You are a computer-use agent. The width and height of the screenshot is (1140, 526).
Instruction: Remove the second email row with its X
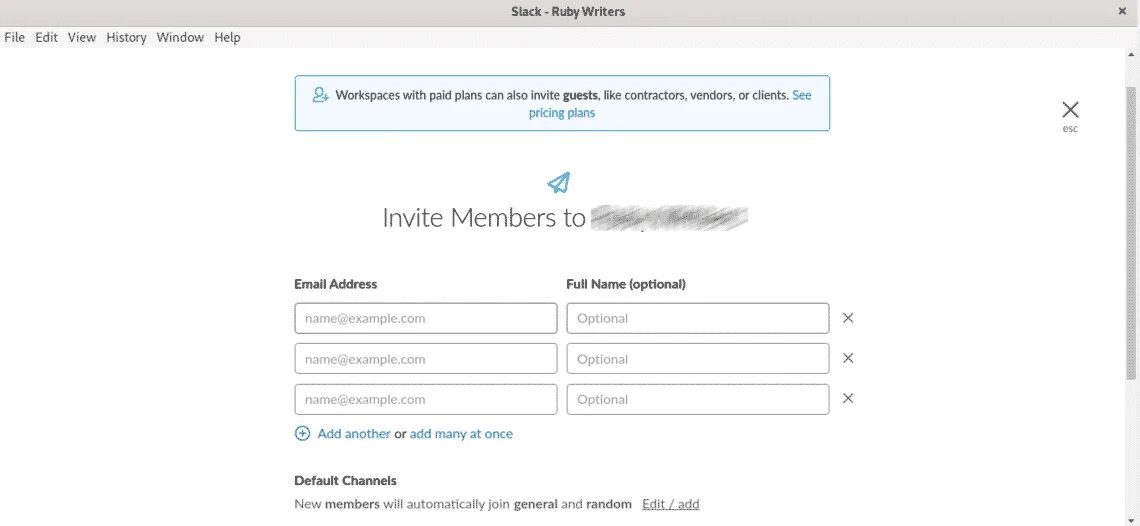848,358
